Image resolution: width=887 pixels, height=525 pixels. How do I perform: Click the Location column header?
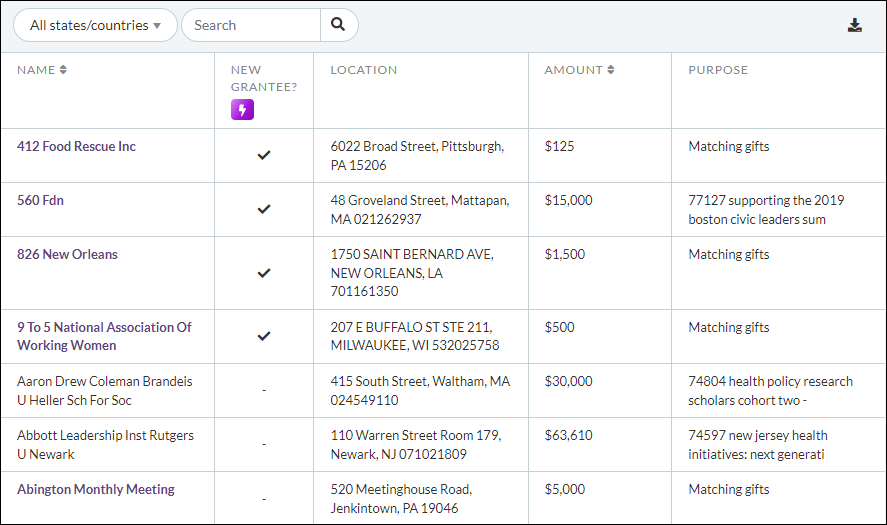[364, 70]
